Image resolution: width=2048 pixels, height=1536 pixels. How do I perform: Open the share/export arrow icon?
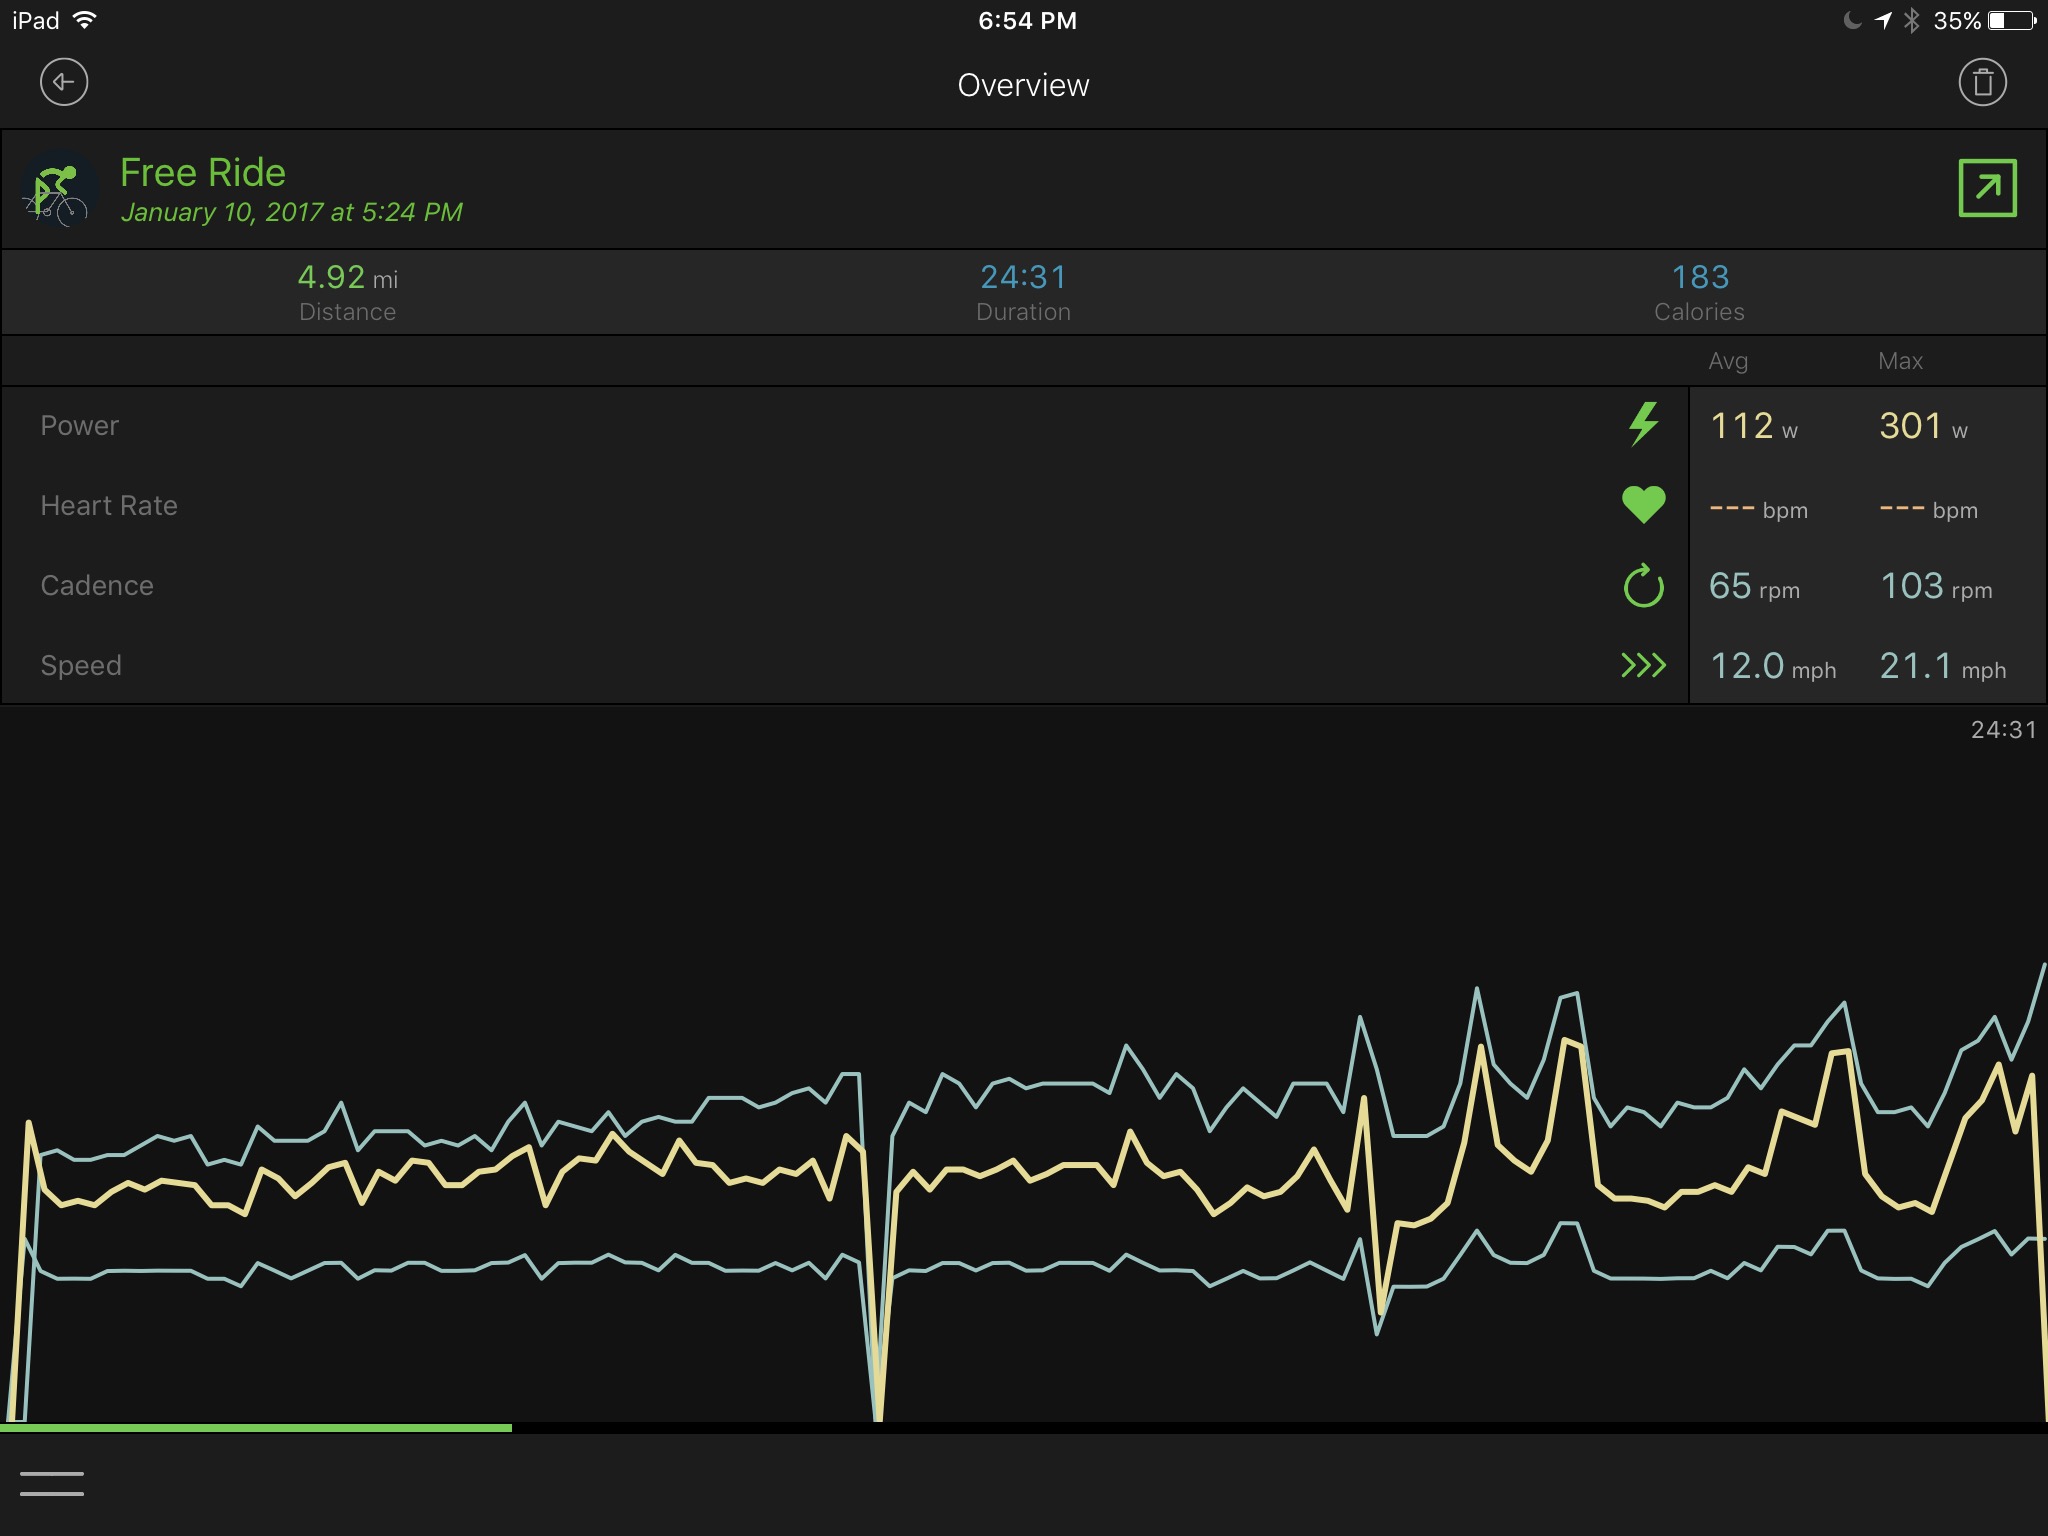point(1987,188)
